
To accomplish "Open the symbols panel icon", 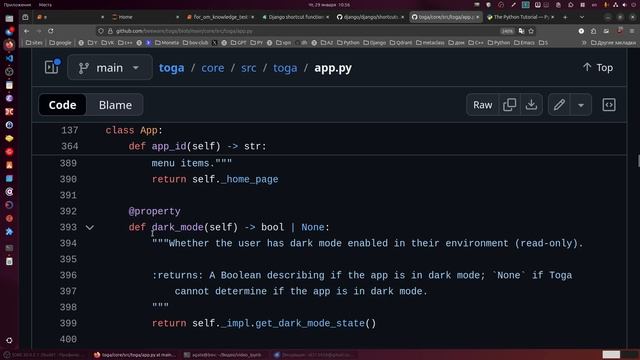I will click(609, 105).
